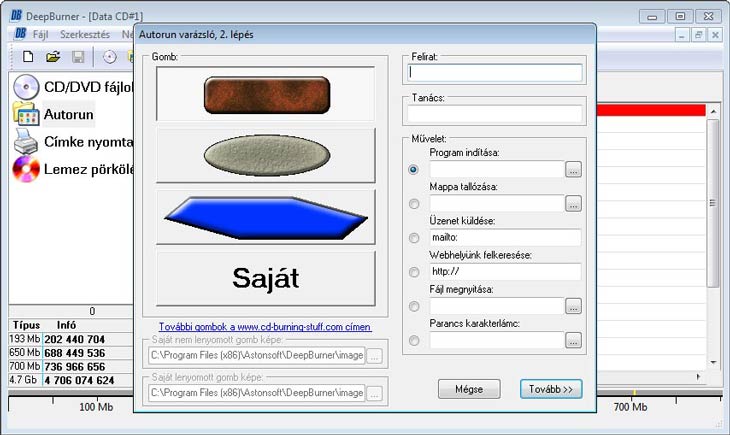Click the Címke nyomtatás sidebar label
Image resolution: width=730 pixels, height=435 pixels.
click(x=88, y=142)
